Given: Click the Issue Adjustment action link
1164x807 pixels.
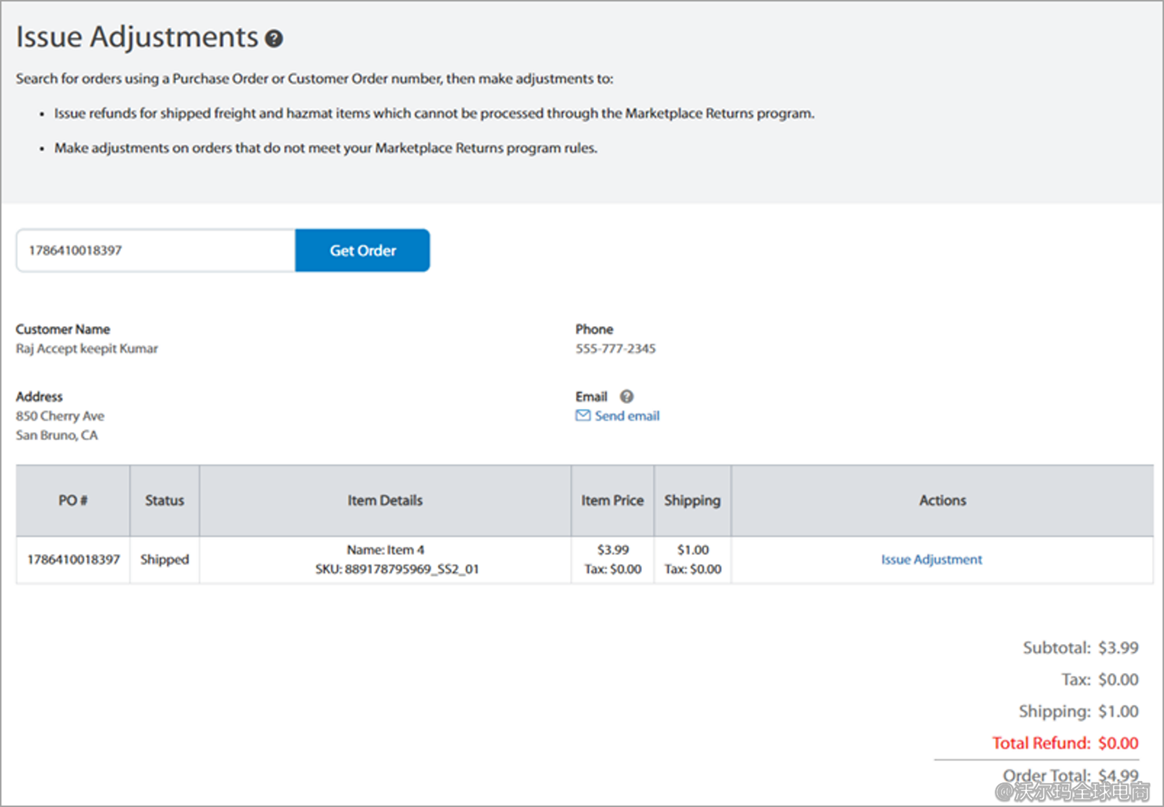Looking at the screenshot, I should 931,560.
